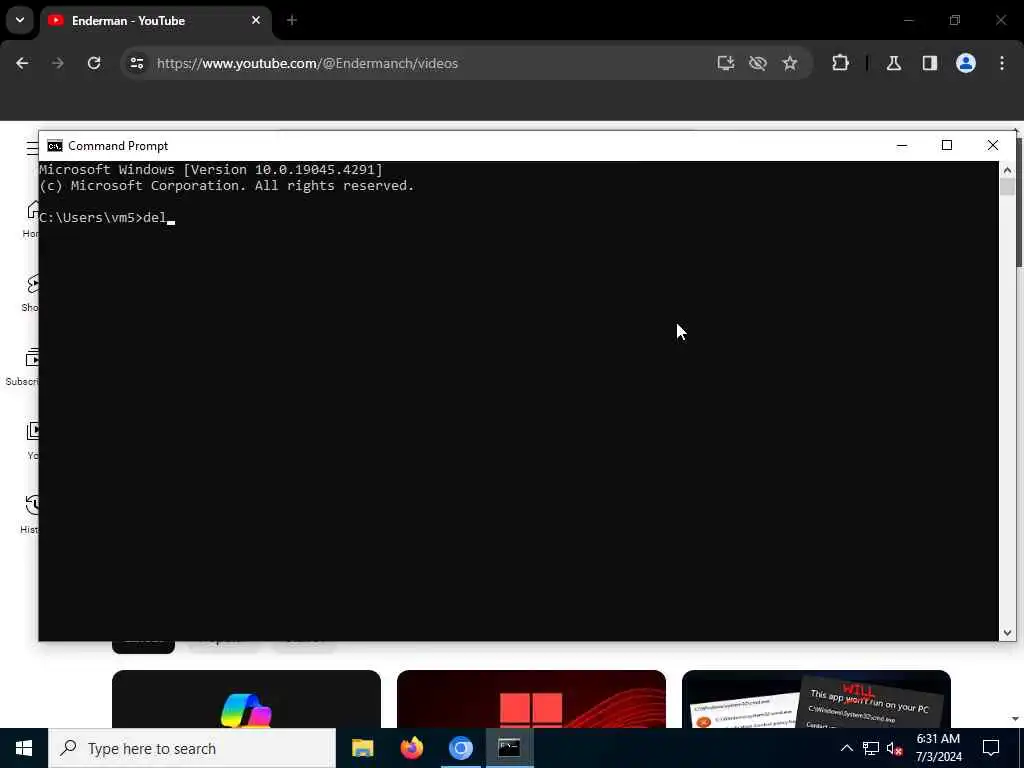The height and width of the screenshot is (768, 1024).
Task: Open the notification center icon
Action: (x=991, y=748)
